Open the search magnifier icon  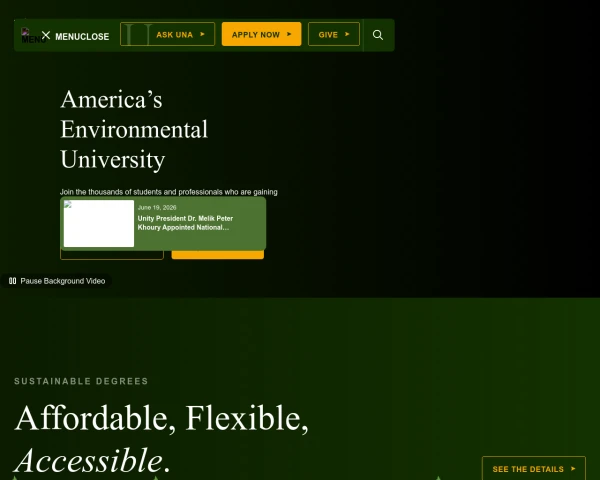378,35
